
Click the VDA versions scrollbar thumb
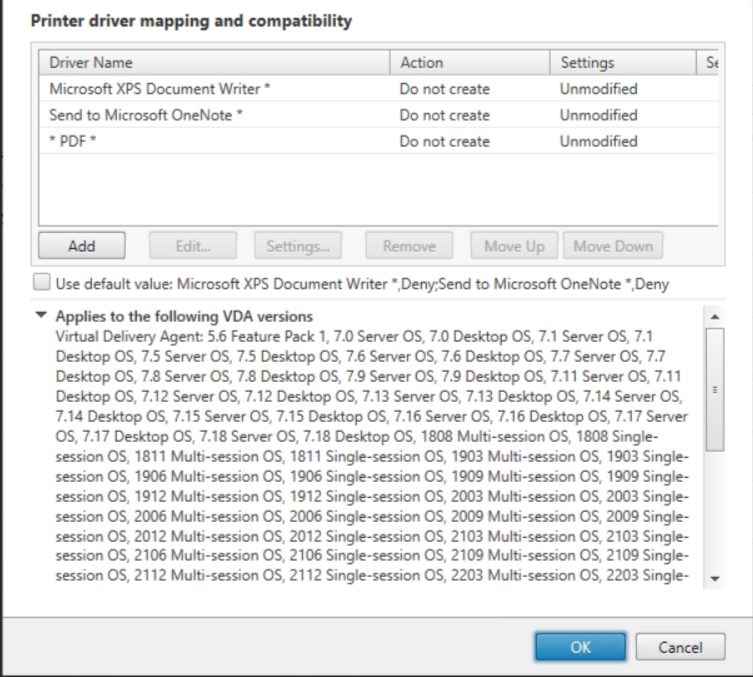pos(715,389)
